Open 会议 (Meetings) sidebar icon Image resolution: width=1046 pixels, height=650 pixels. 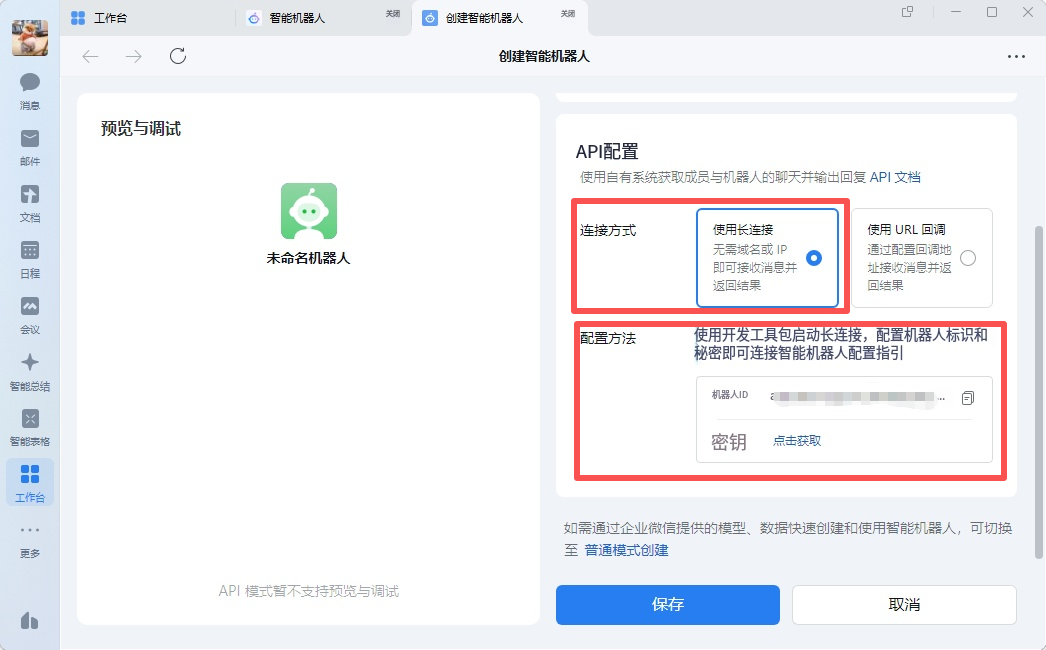[30, 314]
